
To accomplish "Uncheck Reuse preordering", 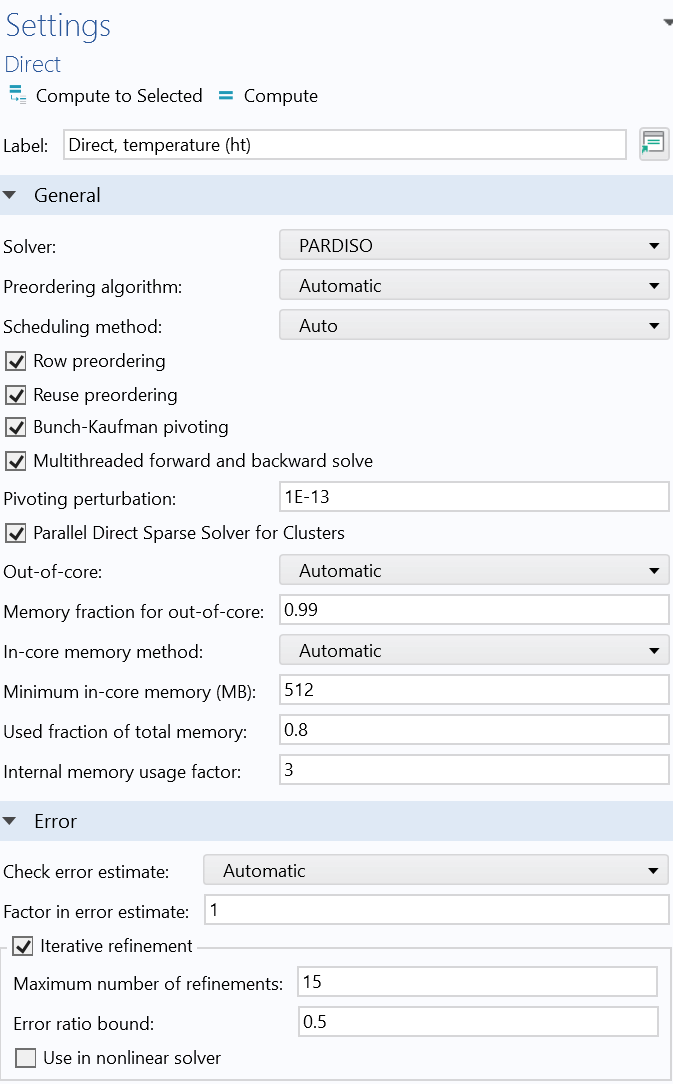I will (16, 395).
